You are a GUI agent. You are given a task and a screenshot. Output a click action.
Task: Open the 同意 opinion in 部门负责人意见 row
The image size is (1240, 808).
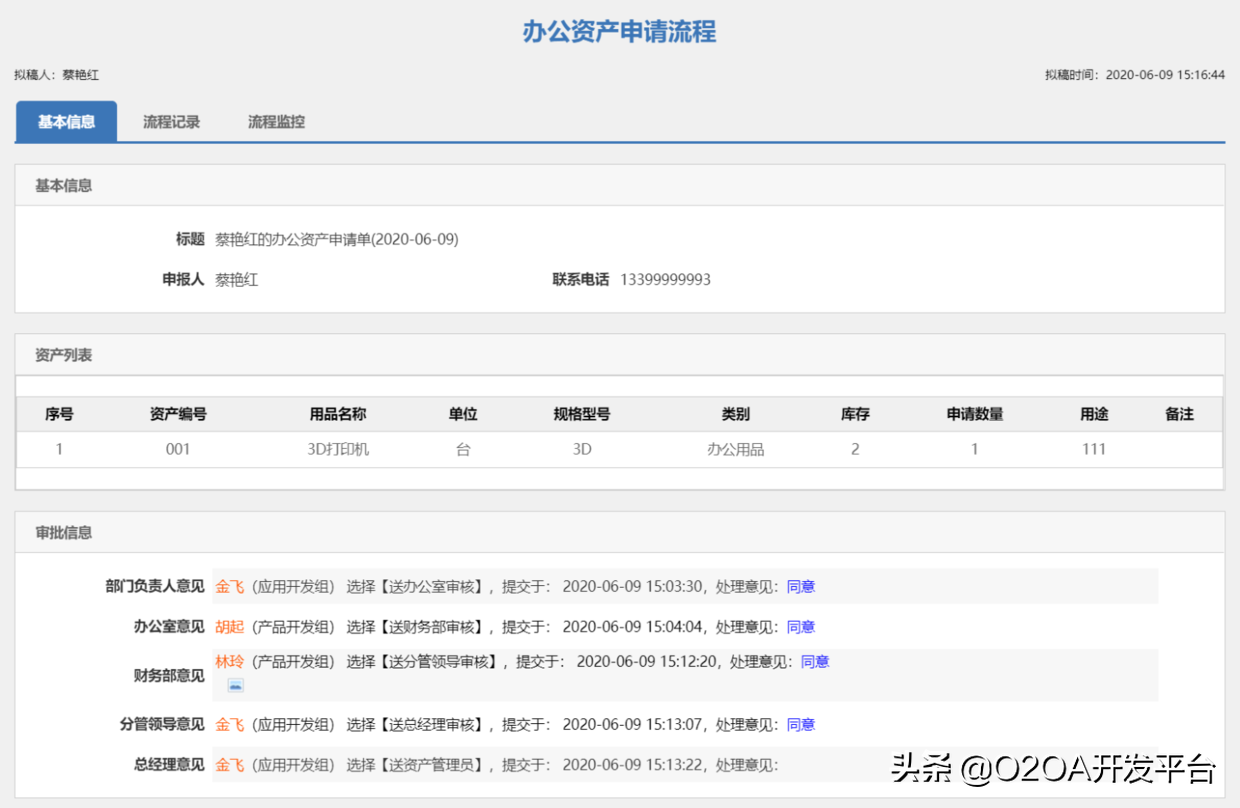click(800, 586)
